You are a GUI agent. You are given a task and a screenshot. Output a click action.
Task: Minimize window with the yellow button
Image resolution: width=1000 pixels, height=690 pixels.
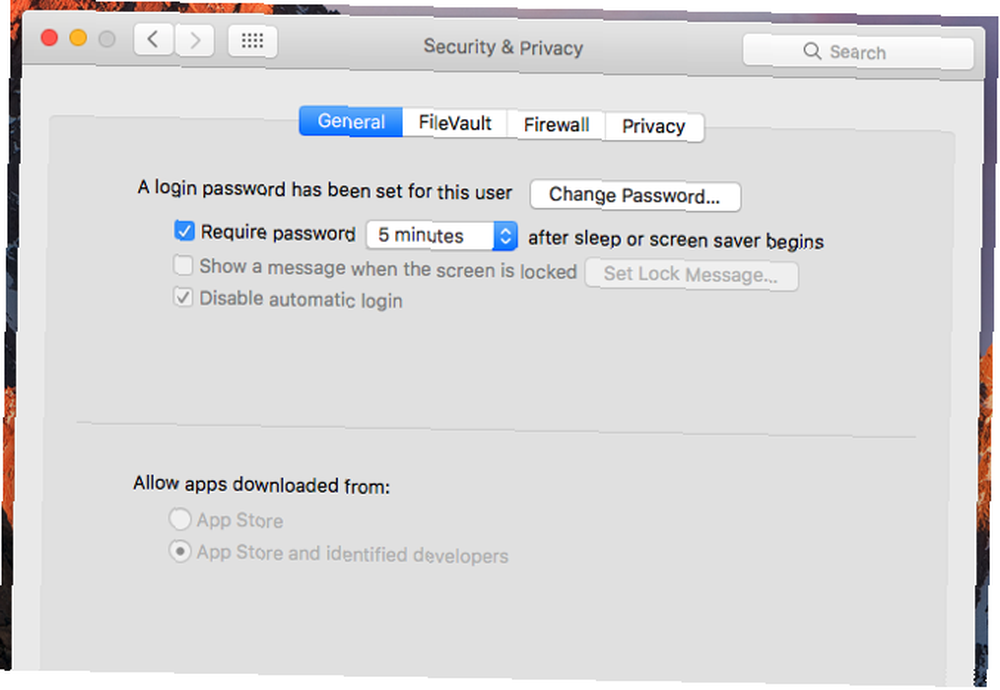(78, 38)
